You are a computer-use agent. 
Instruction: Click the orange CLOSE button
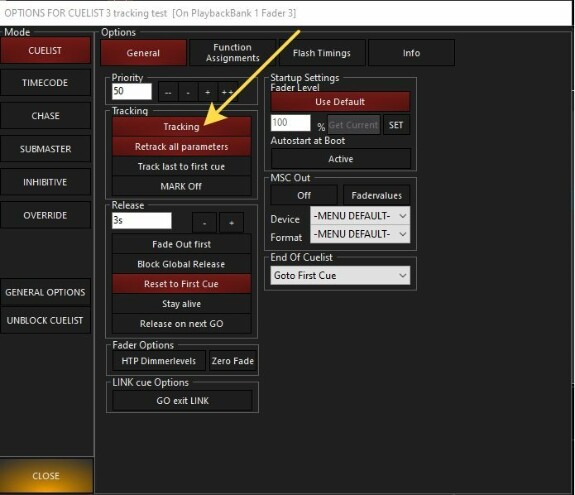tap(46, 476)
